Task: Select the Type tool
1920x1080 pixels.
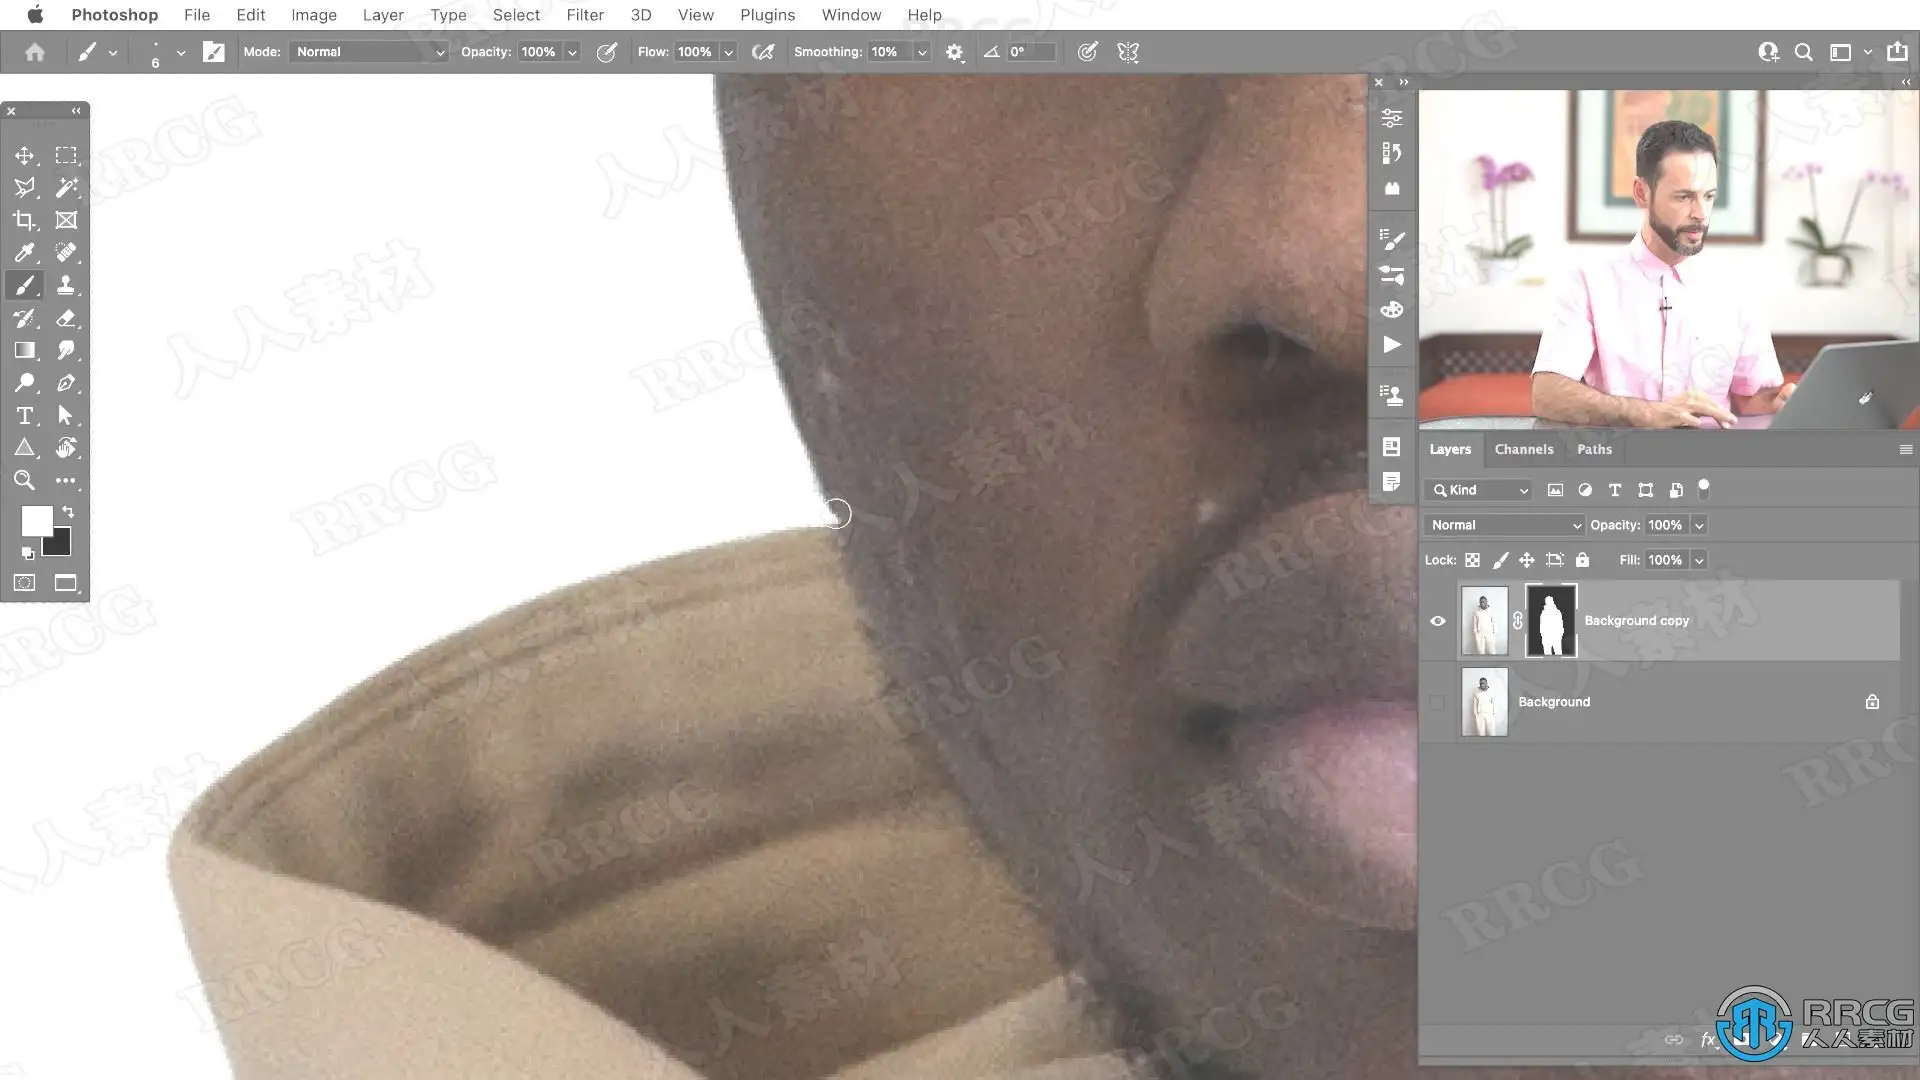Action: pyautogui.click(x=25, y=415)
